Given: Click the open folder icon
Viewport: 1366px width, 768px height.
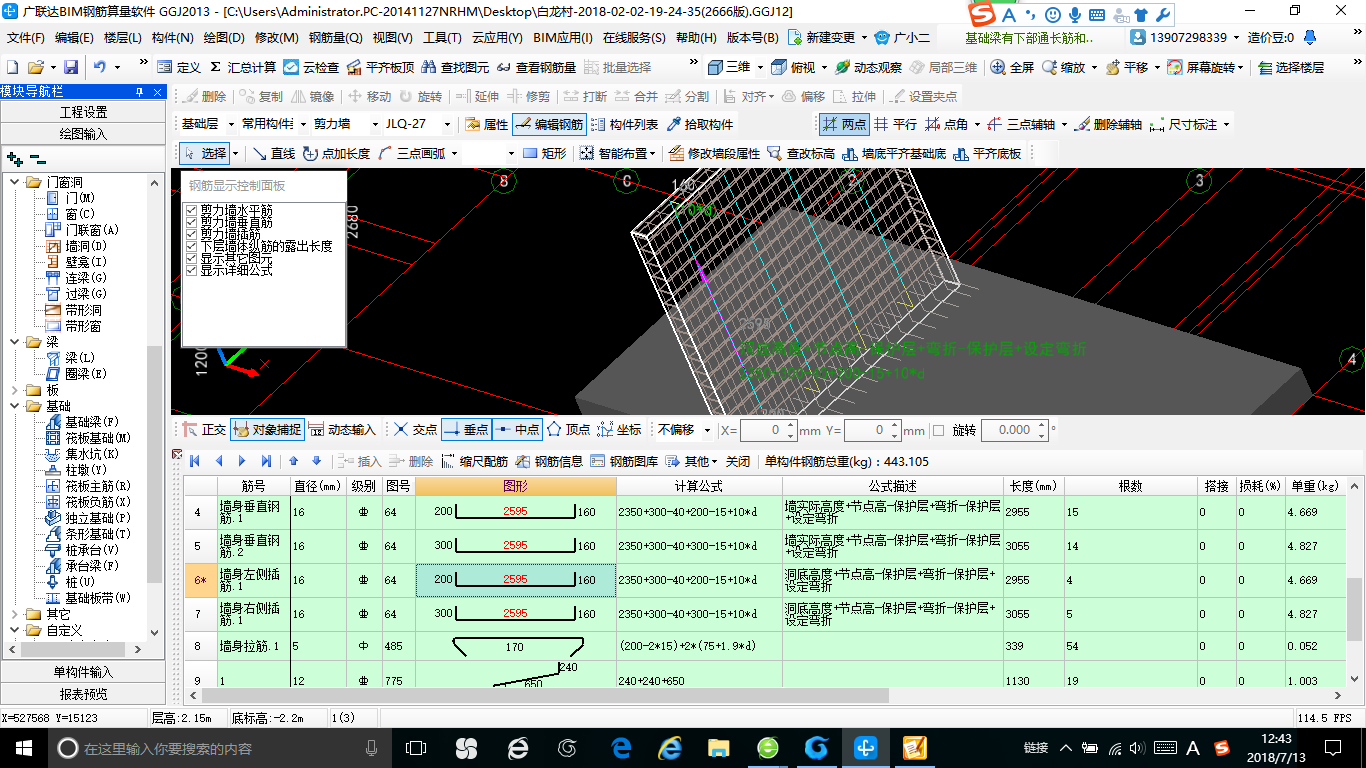Looking at the screenshot, I should click(36, 67).
